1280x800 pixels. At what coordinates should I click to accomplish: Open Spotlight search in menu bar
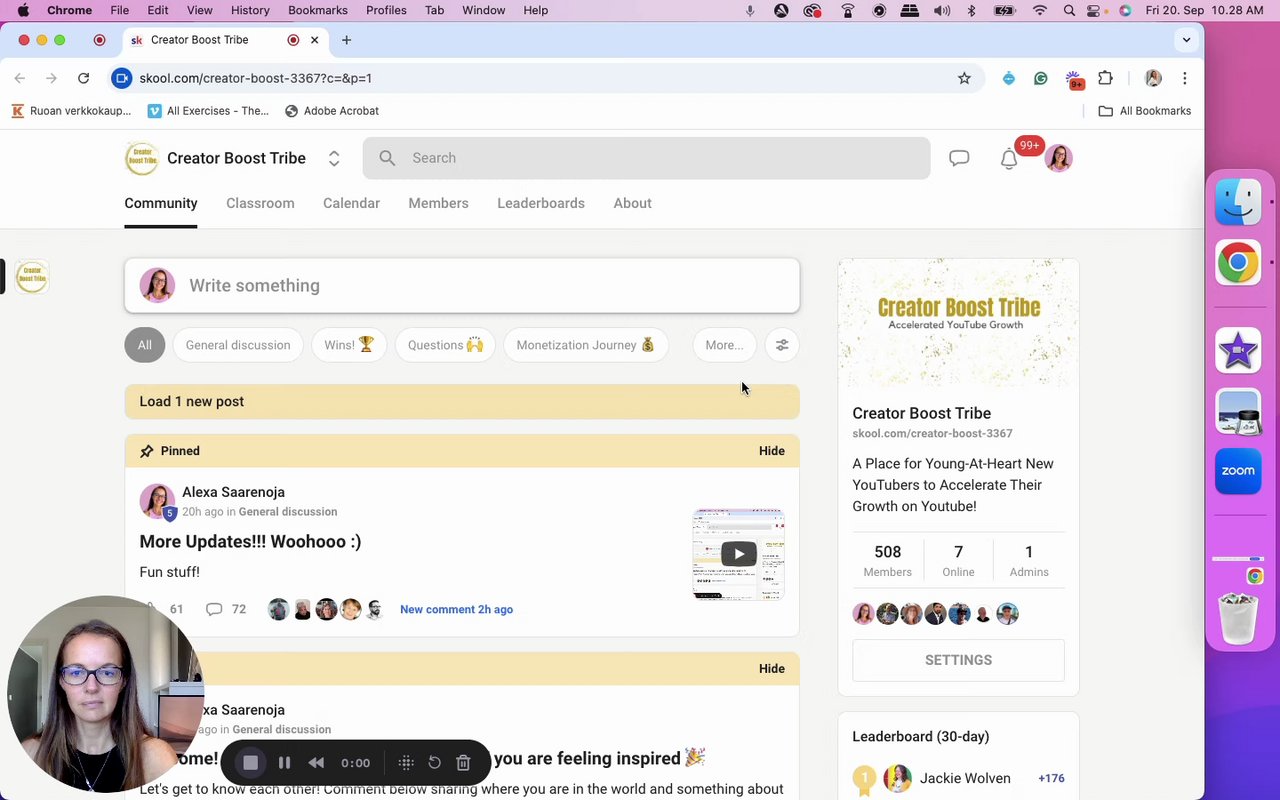click(1070, 10)
